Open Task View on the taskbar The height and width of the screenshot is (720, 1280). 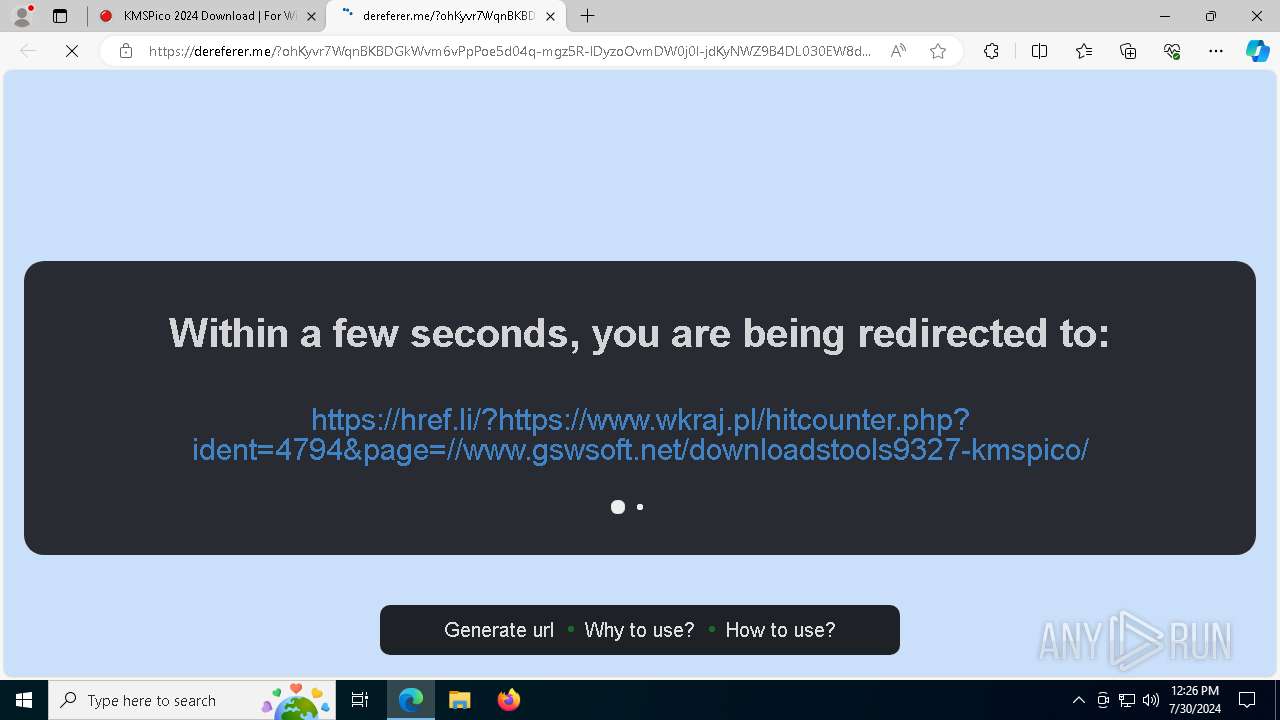point(360,700)
